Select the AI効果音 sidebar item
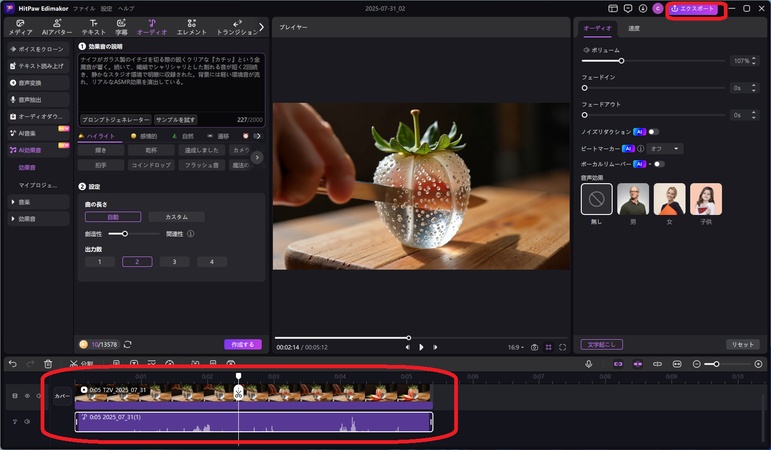Image resolution: width=771 pixels, height=450 pixels. coord(38,150)
